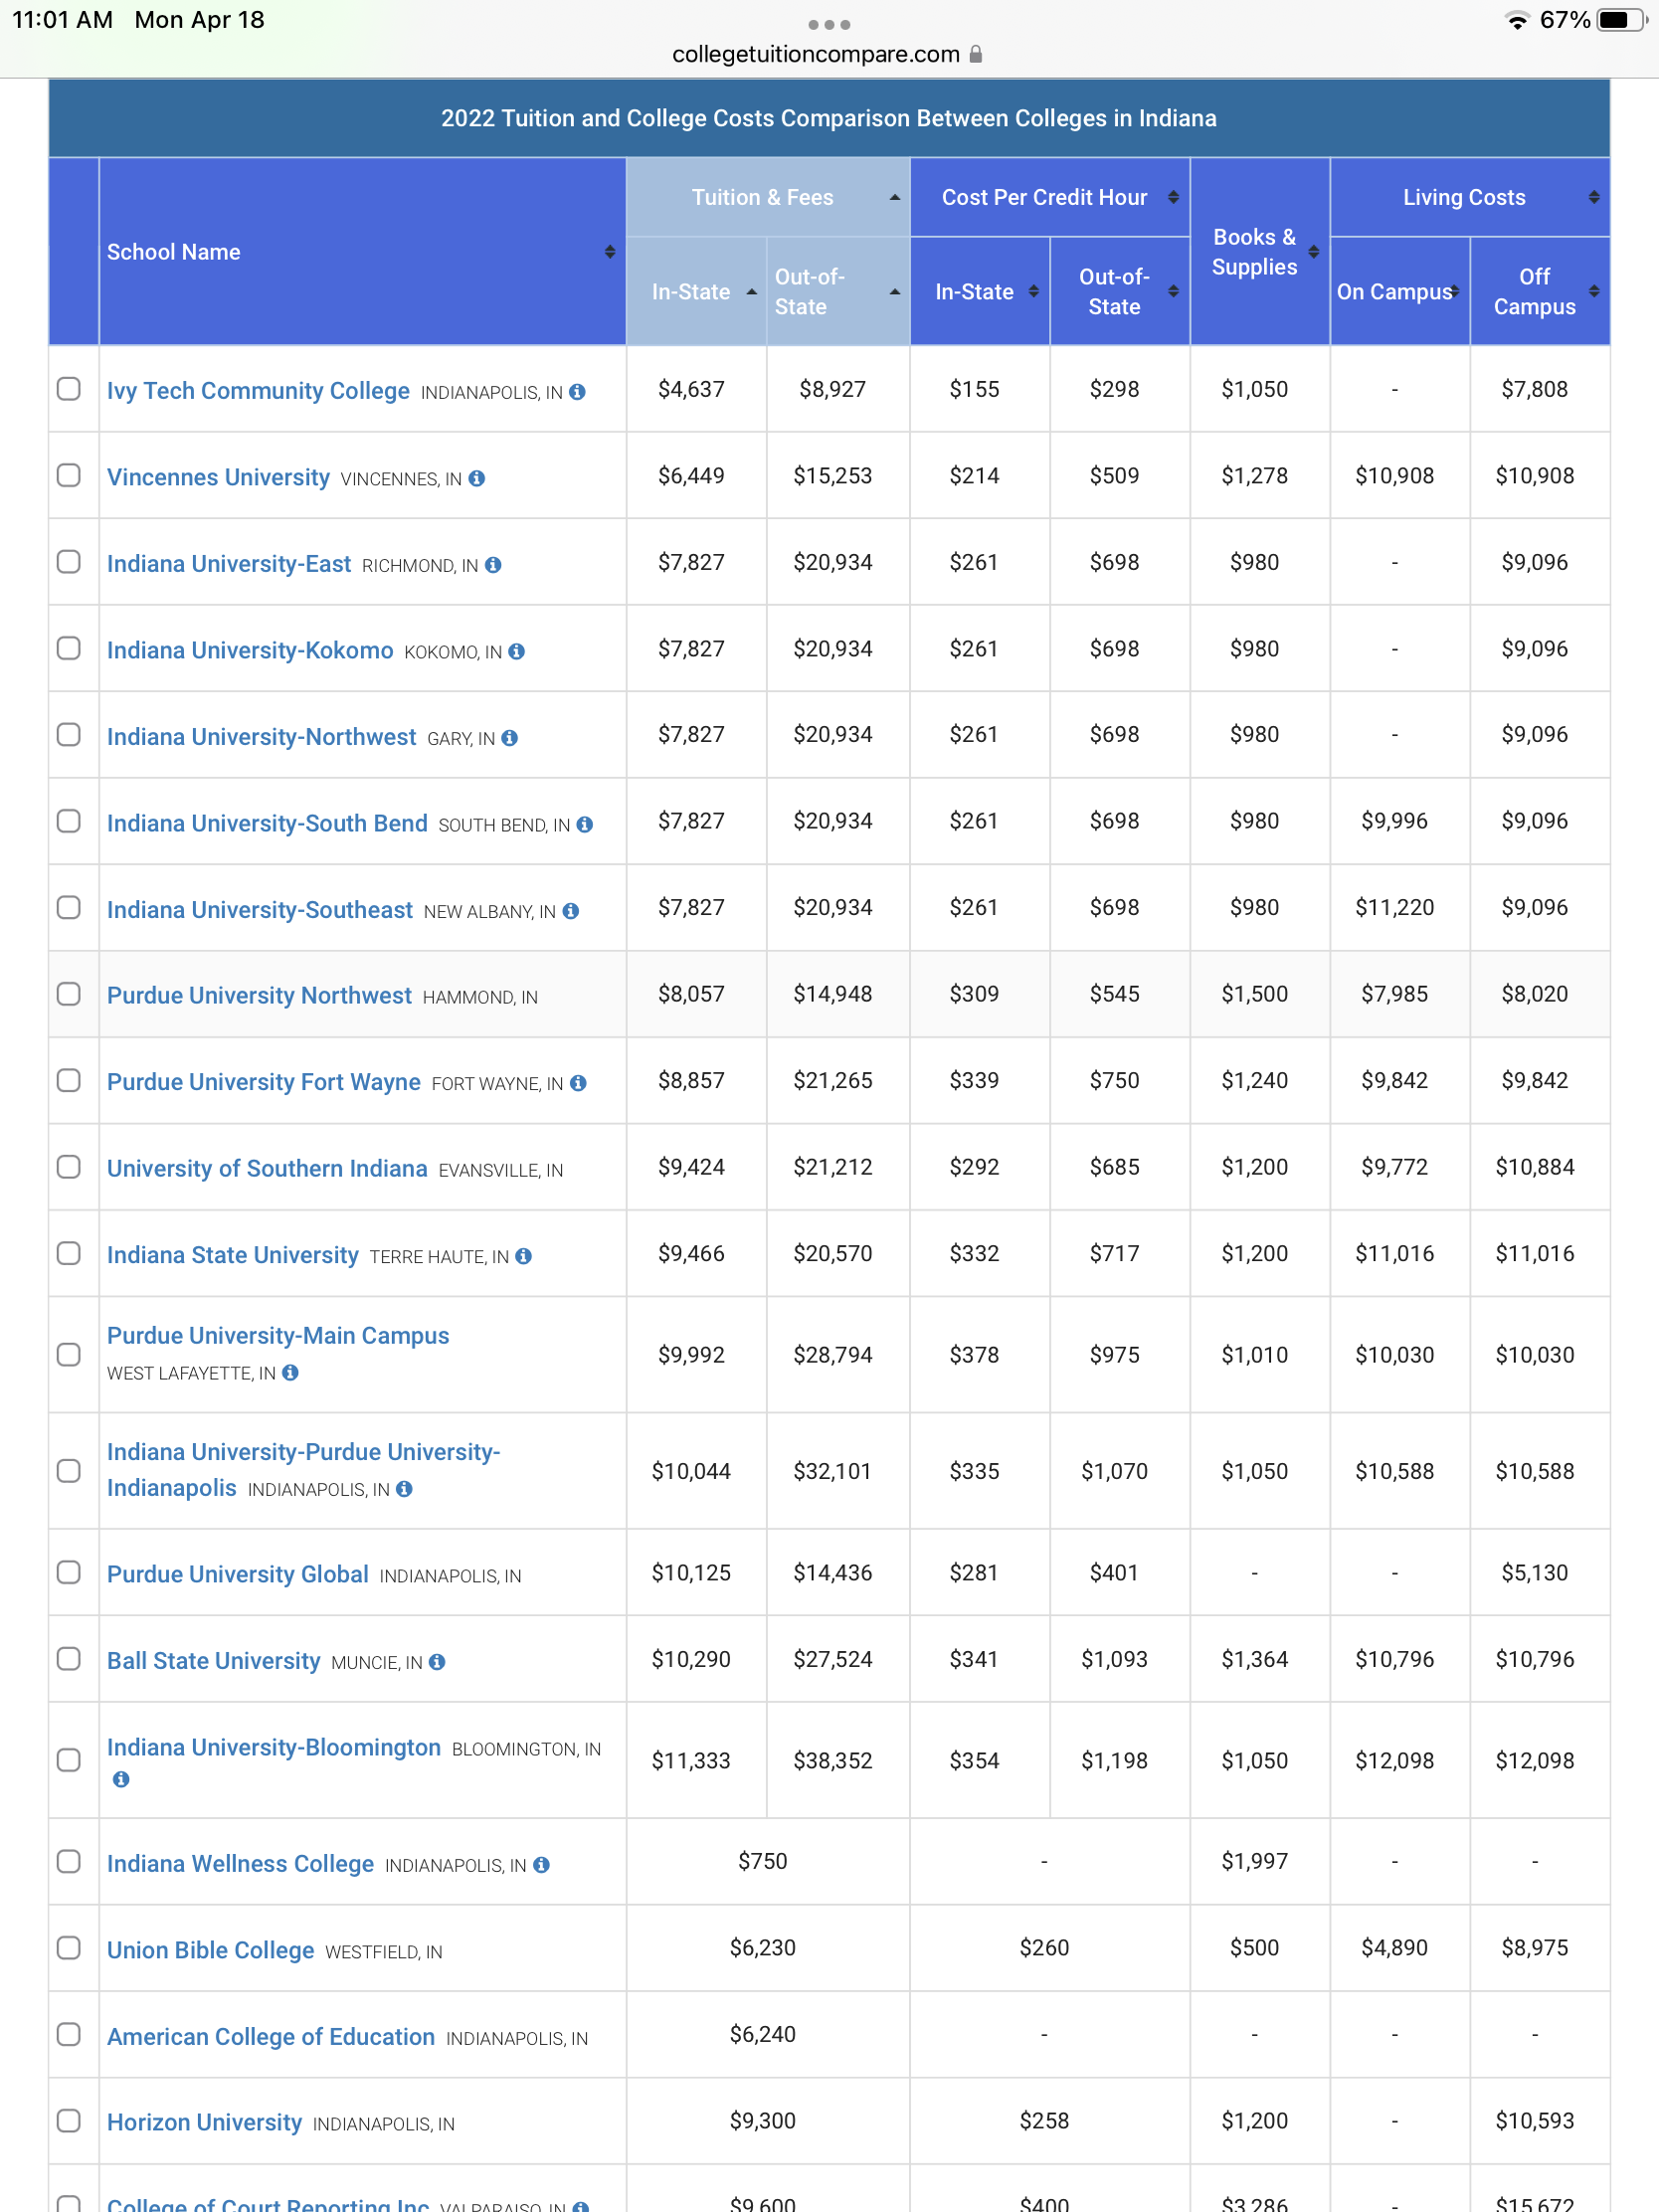Viewport: 1659px width, 2212px height.
Task: Tap info icon under Purdue University-Main Campus
Action: point(290,1373)
